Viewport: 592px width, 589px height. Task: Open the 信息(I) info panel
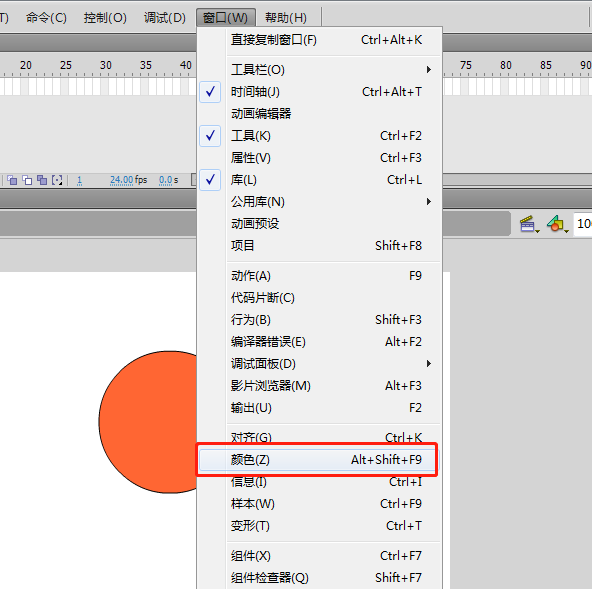[x=319, y=482]
